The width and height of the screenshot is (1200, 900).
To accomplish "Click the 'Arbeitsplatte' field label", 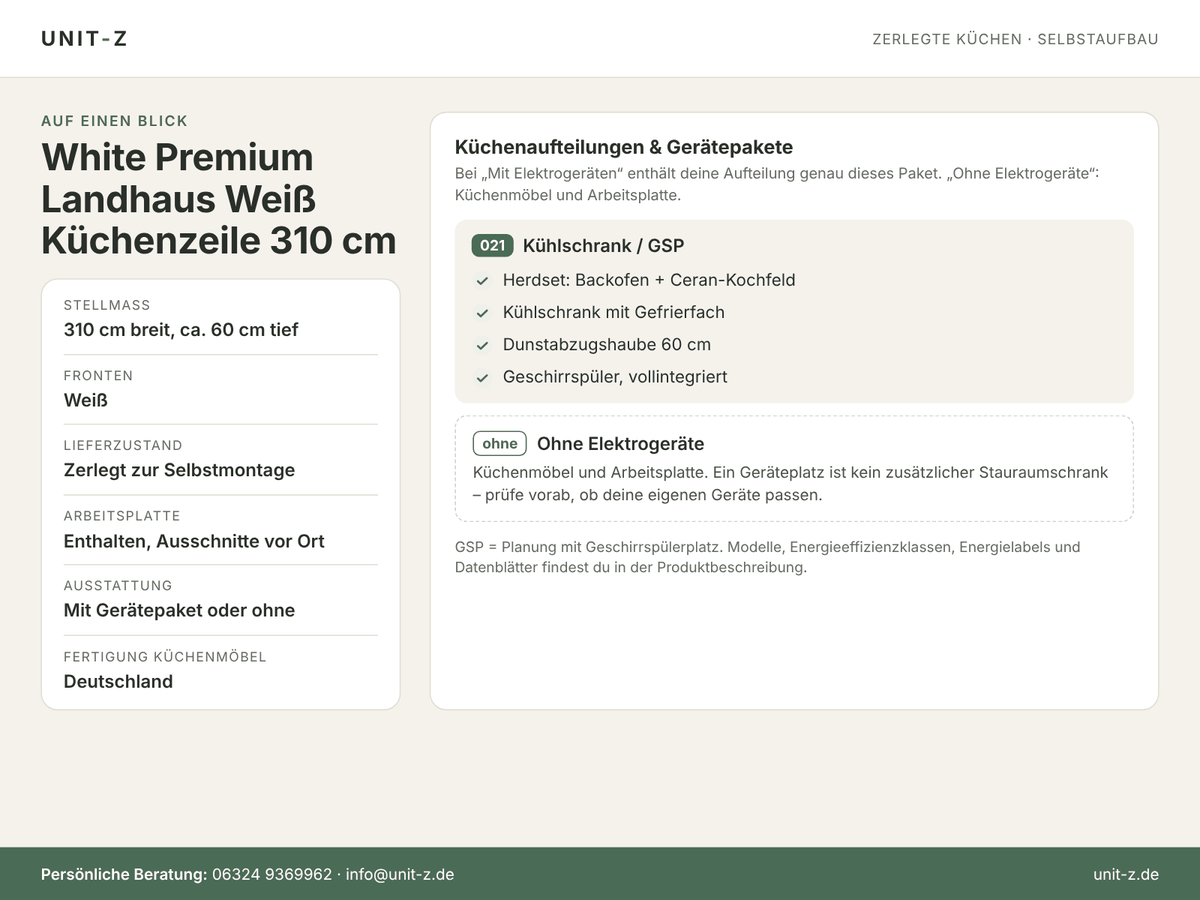I will (122, 516).
